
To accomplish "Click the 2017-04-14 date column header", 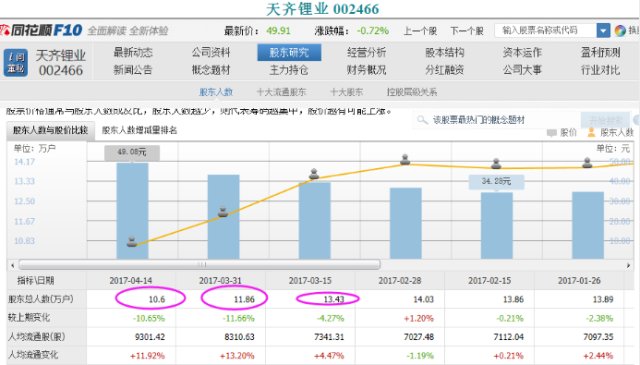I will click(x=131, y=281).
